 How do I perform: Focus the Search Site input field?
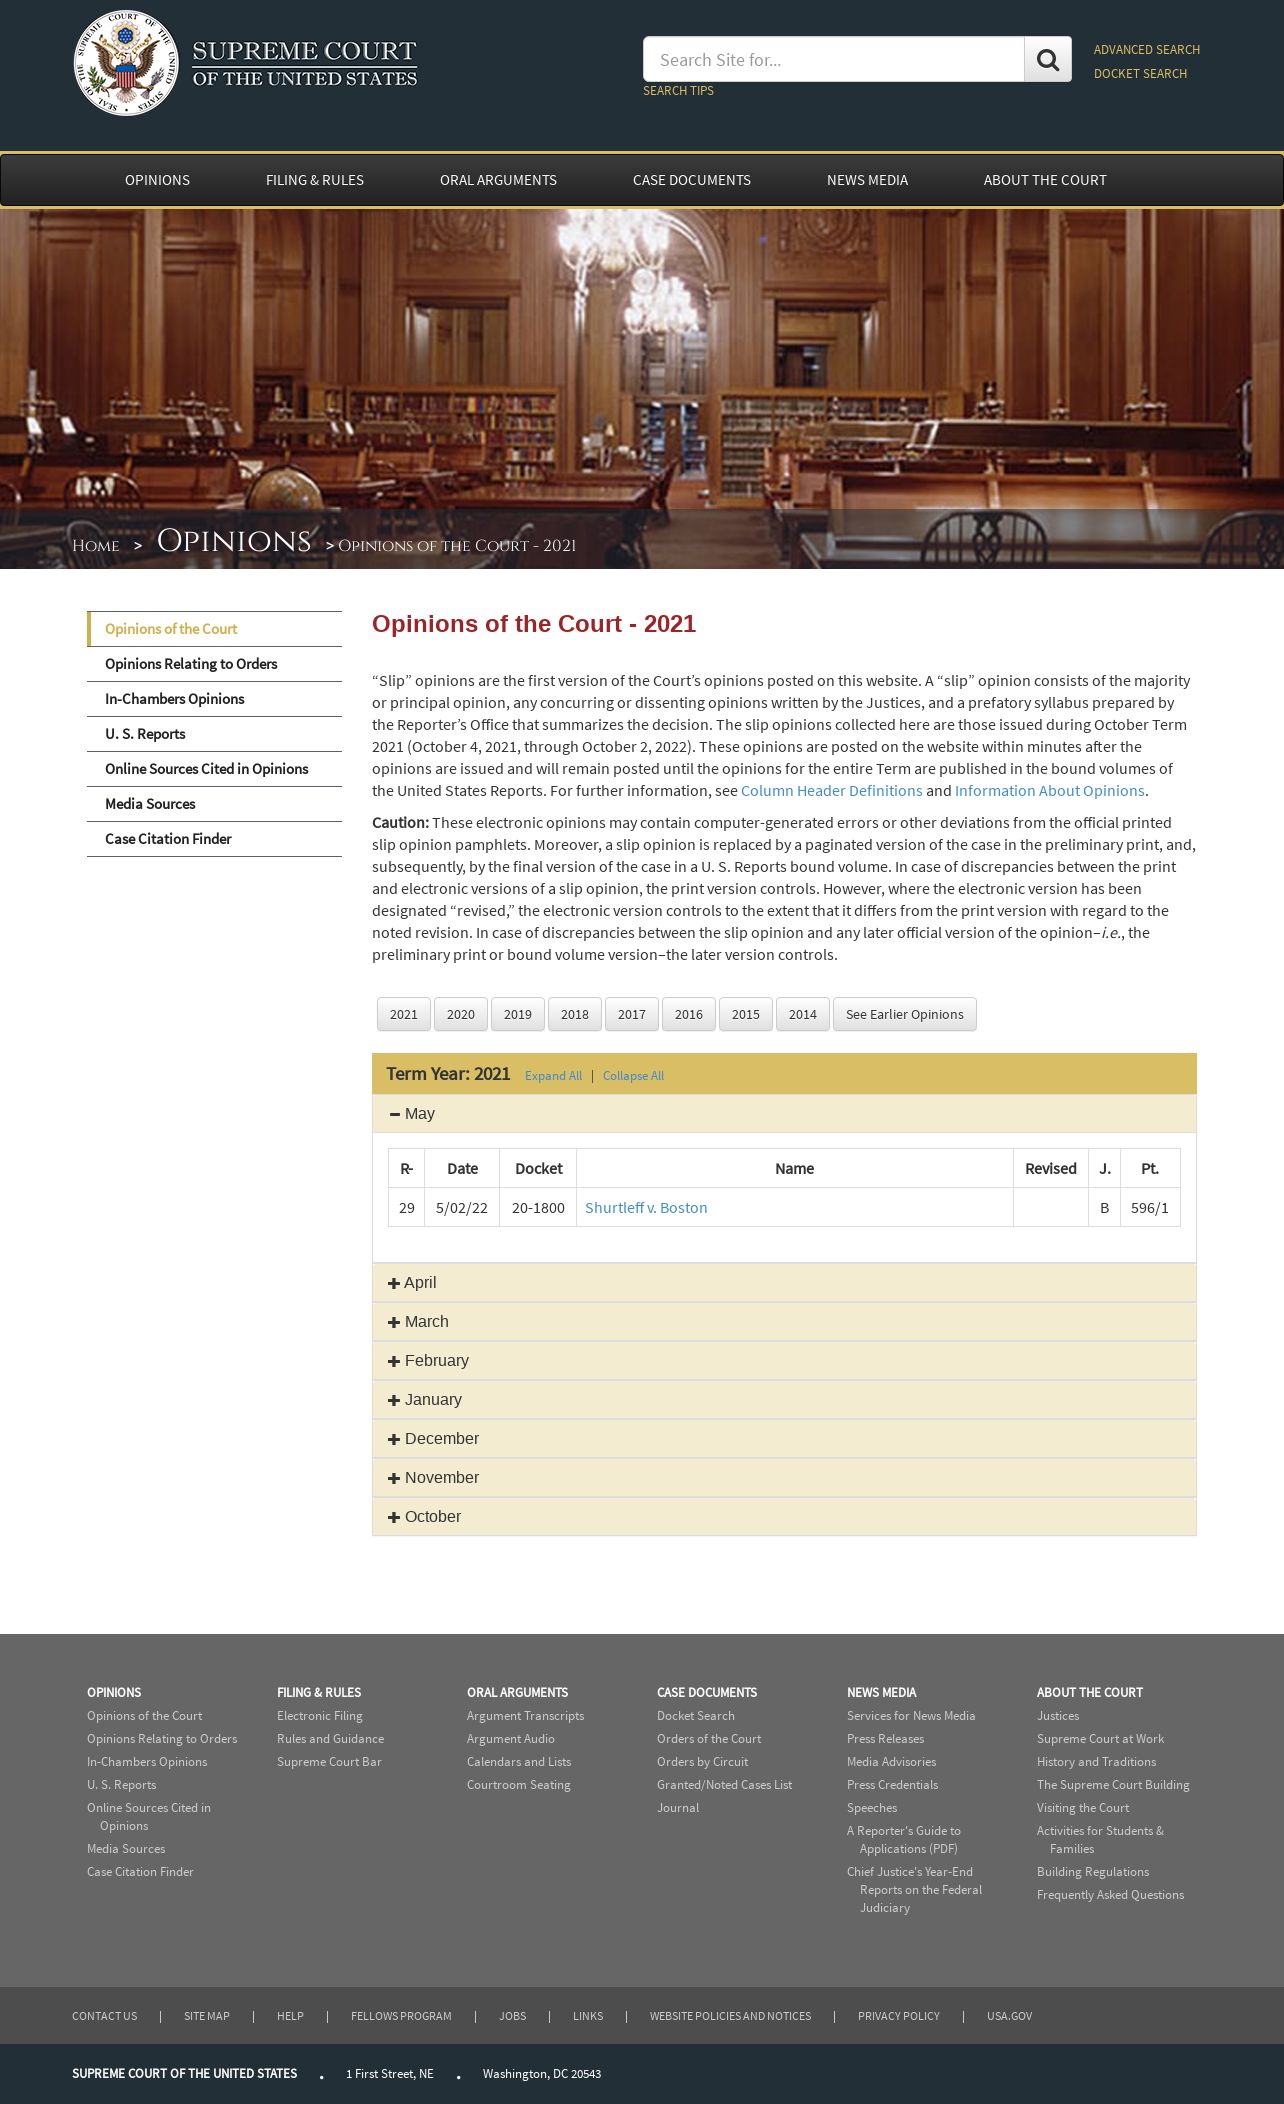click(833, 60)
